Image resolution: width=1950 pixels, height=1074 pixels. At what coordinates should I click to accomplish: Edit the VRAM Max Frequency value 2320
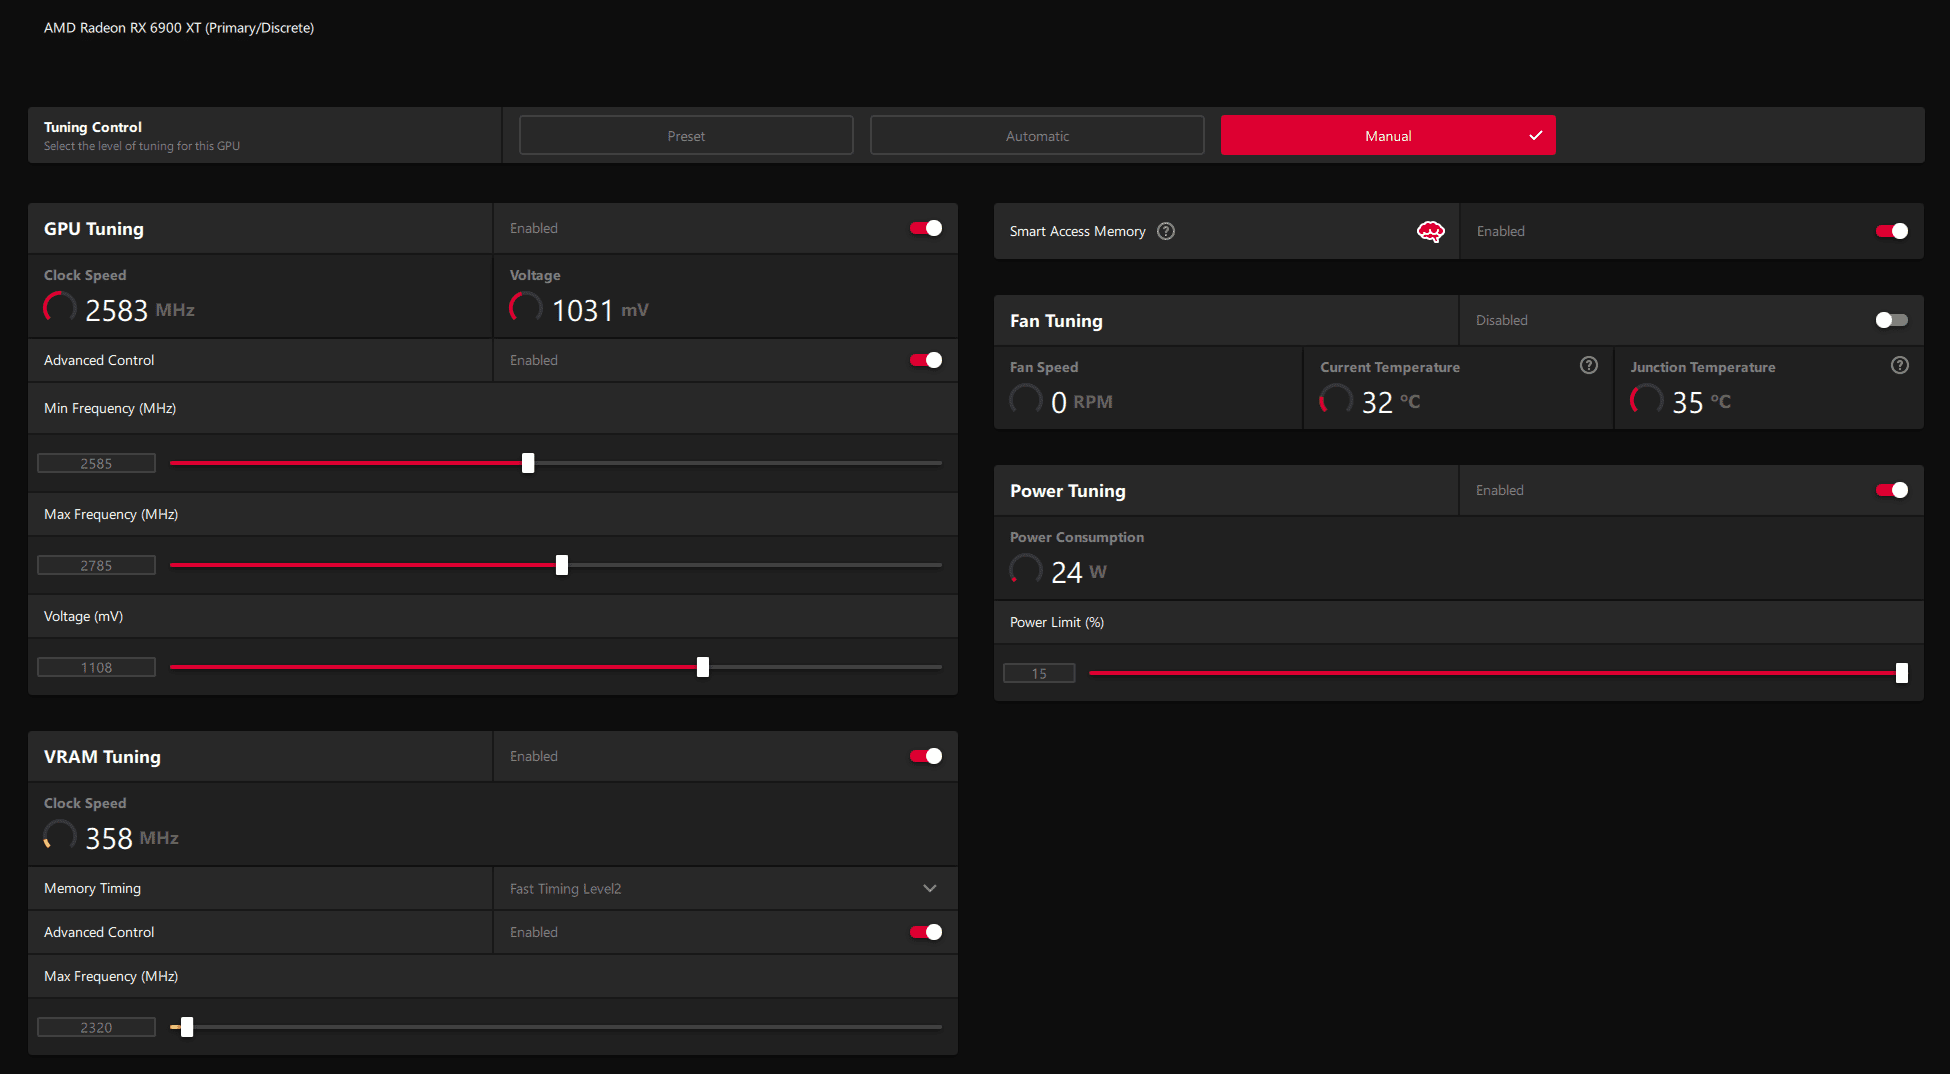96,1027
